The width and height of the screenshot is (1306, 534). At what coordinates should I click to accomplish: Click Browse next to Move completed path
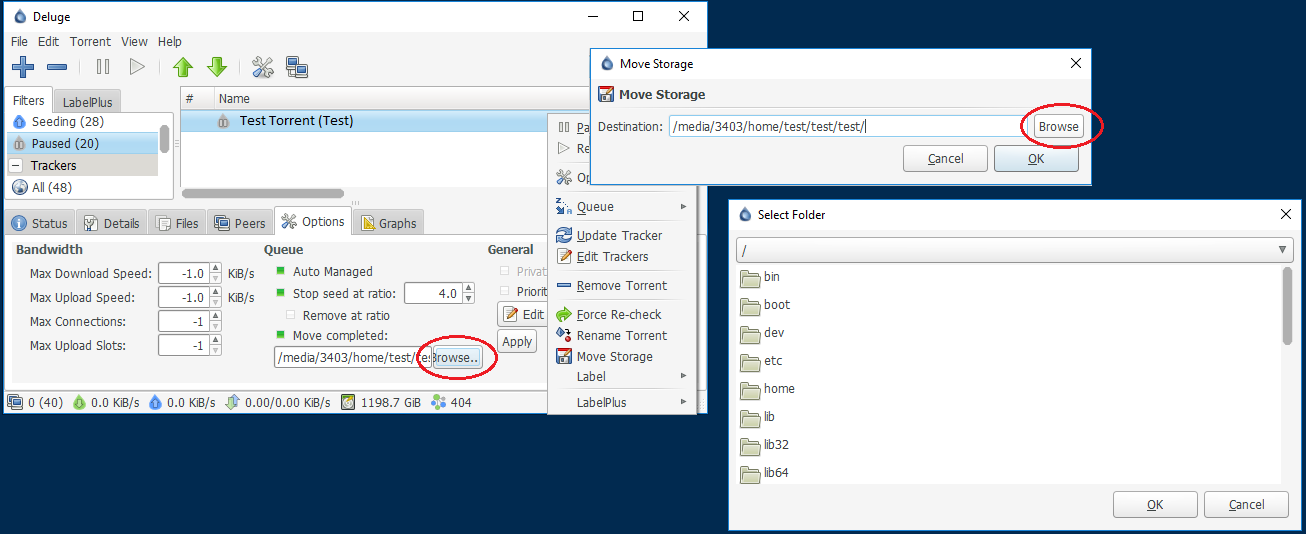point(456,358)
